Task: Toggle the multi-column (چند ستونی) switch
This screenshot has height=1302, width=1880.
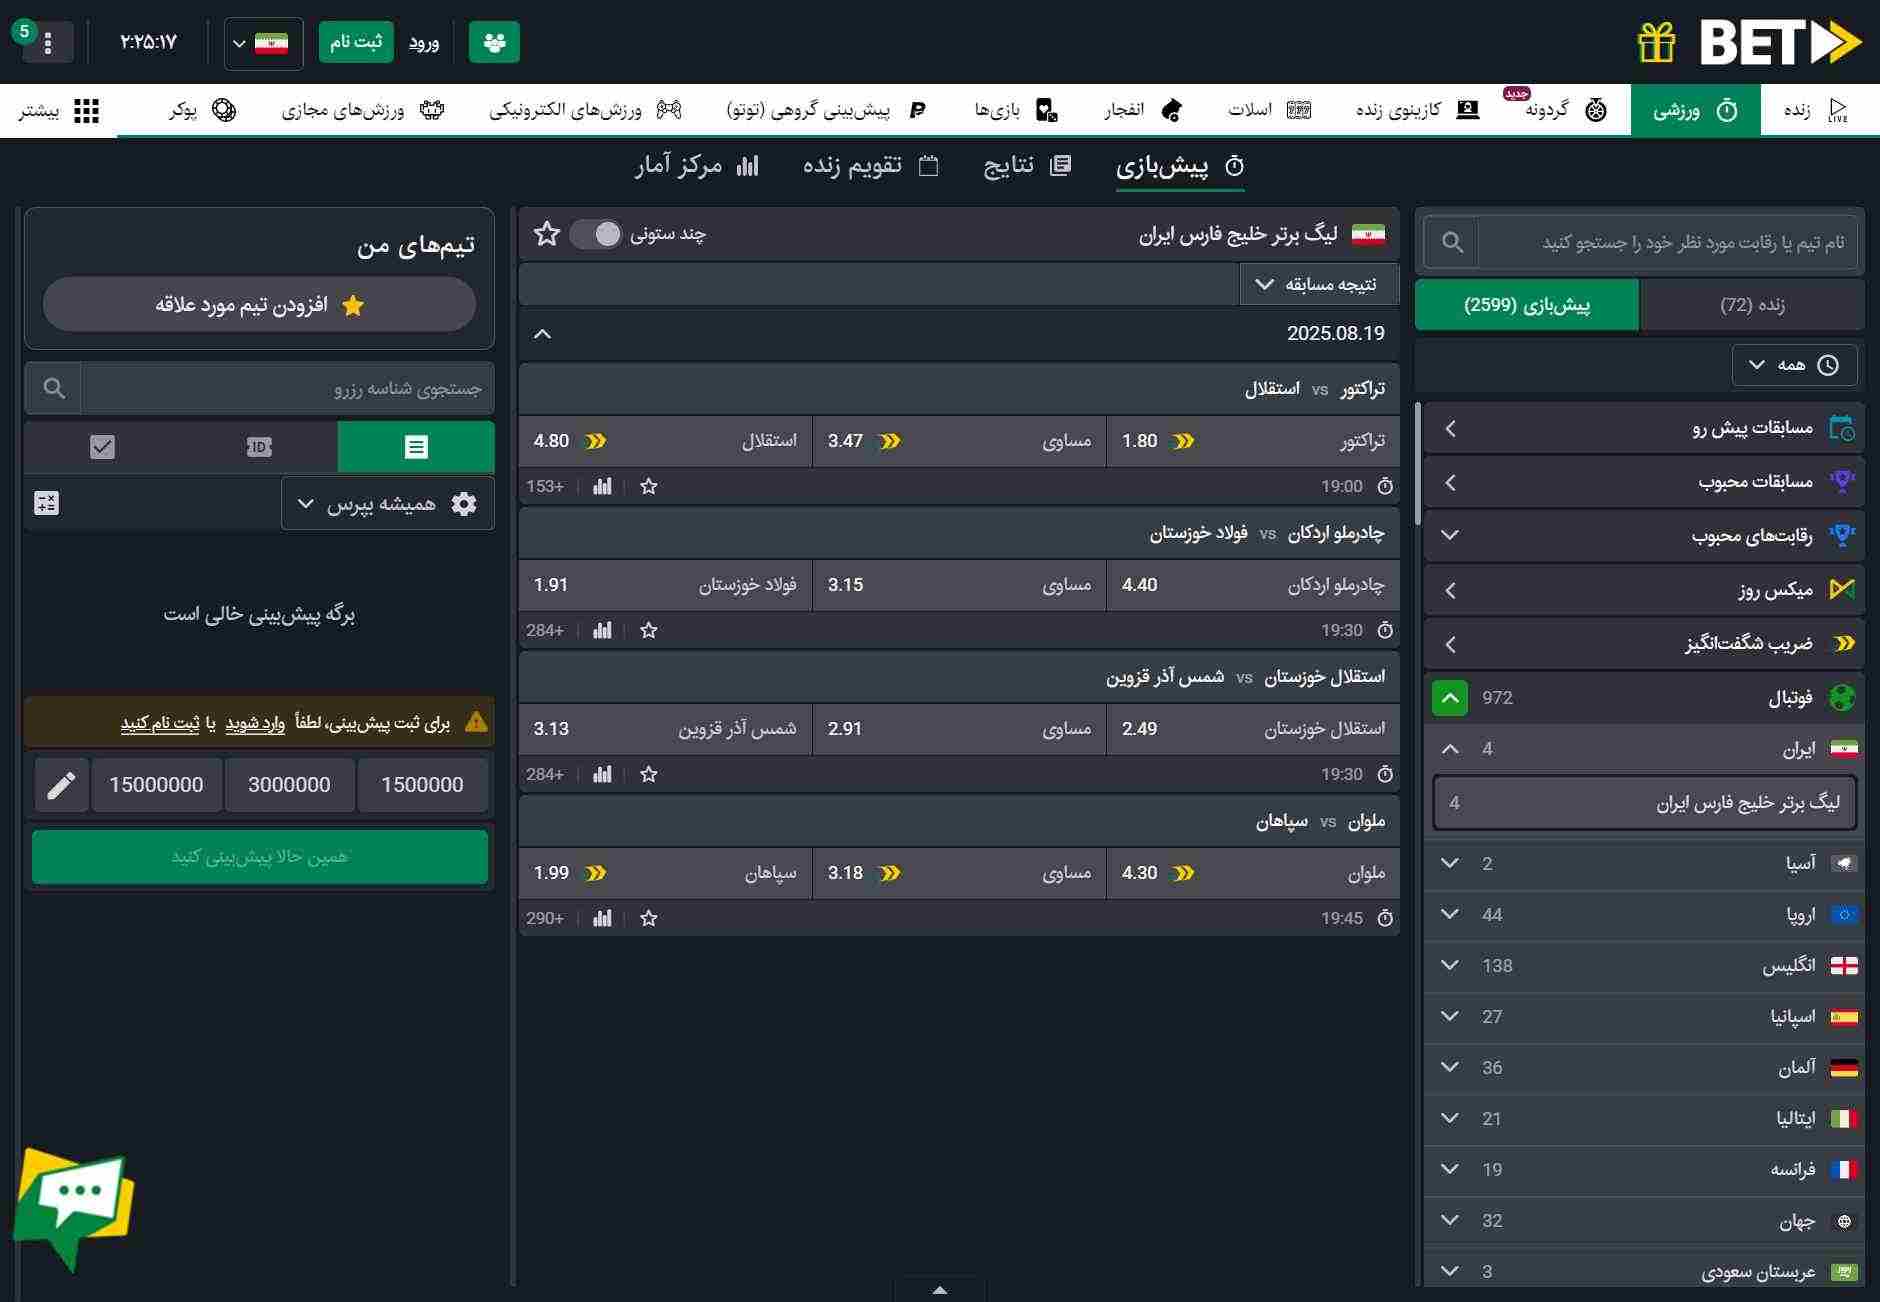Action: pos(596,234)
